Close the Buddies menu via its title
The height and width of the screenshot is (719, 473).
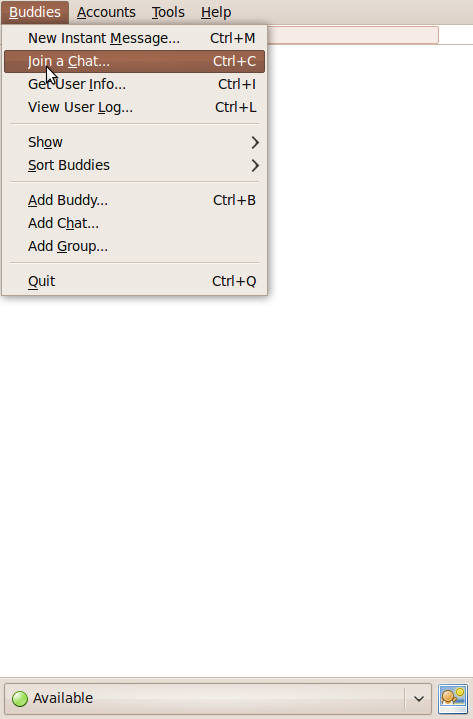pos(35,12)
